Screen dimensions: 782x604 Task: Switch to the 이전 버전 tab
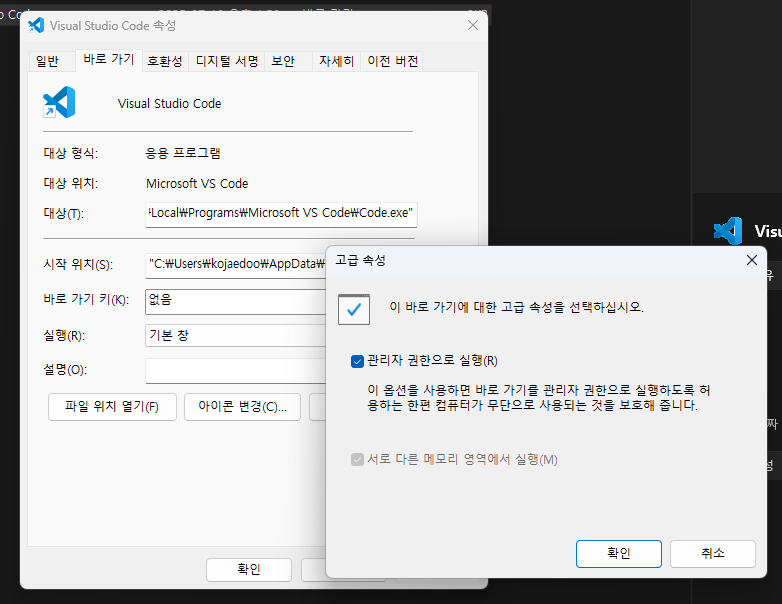click(x=392, y=61)
